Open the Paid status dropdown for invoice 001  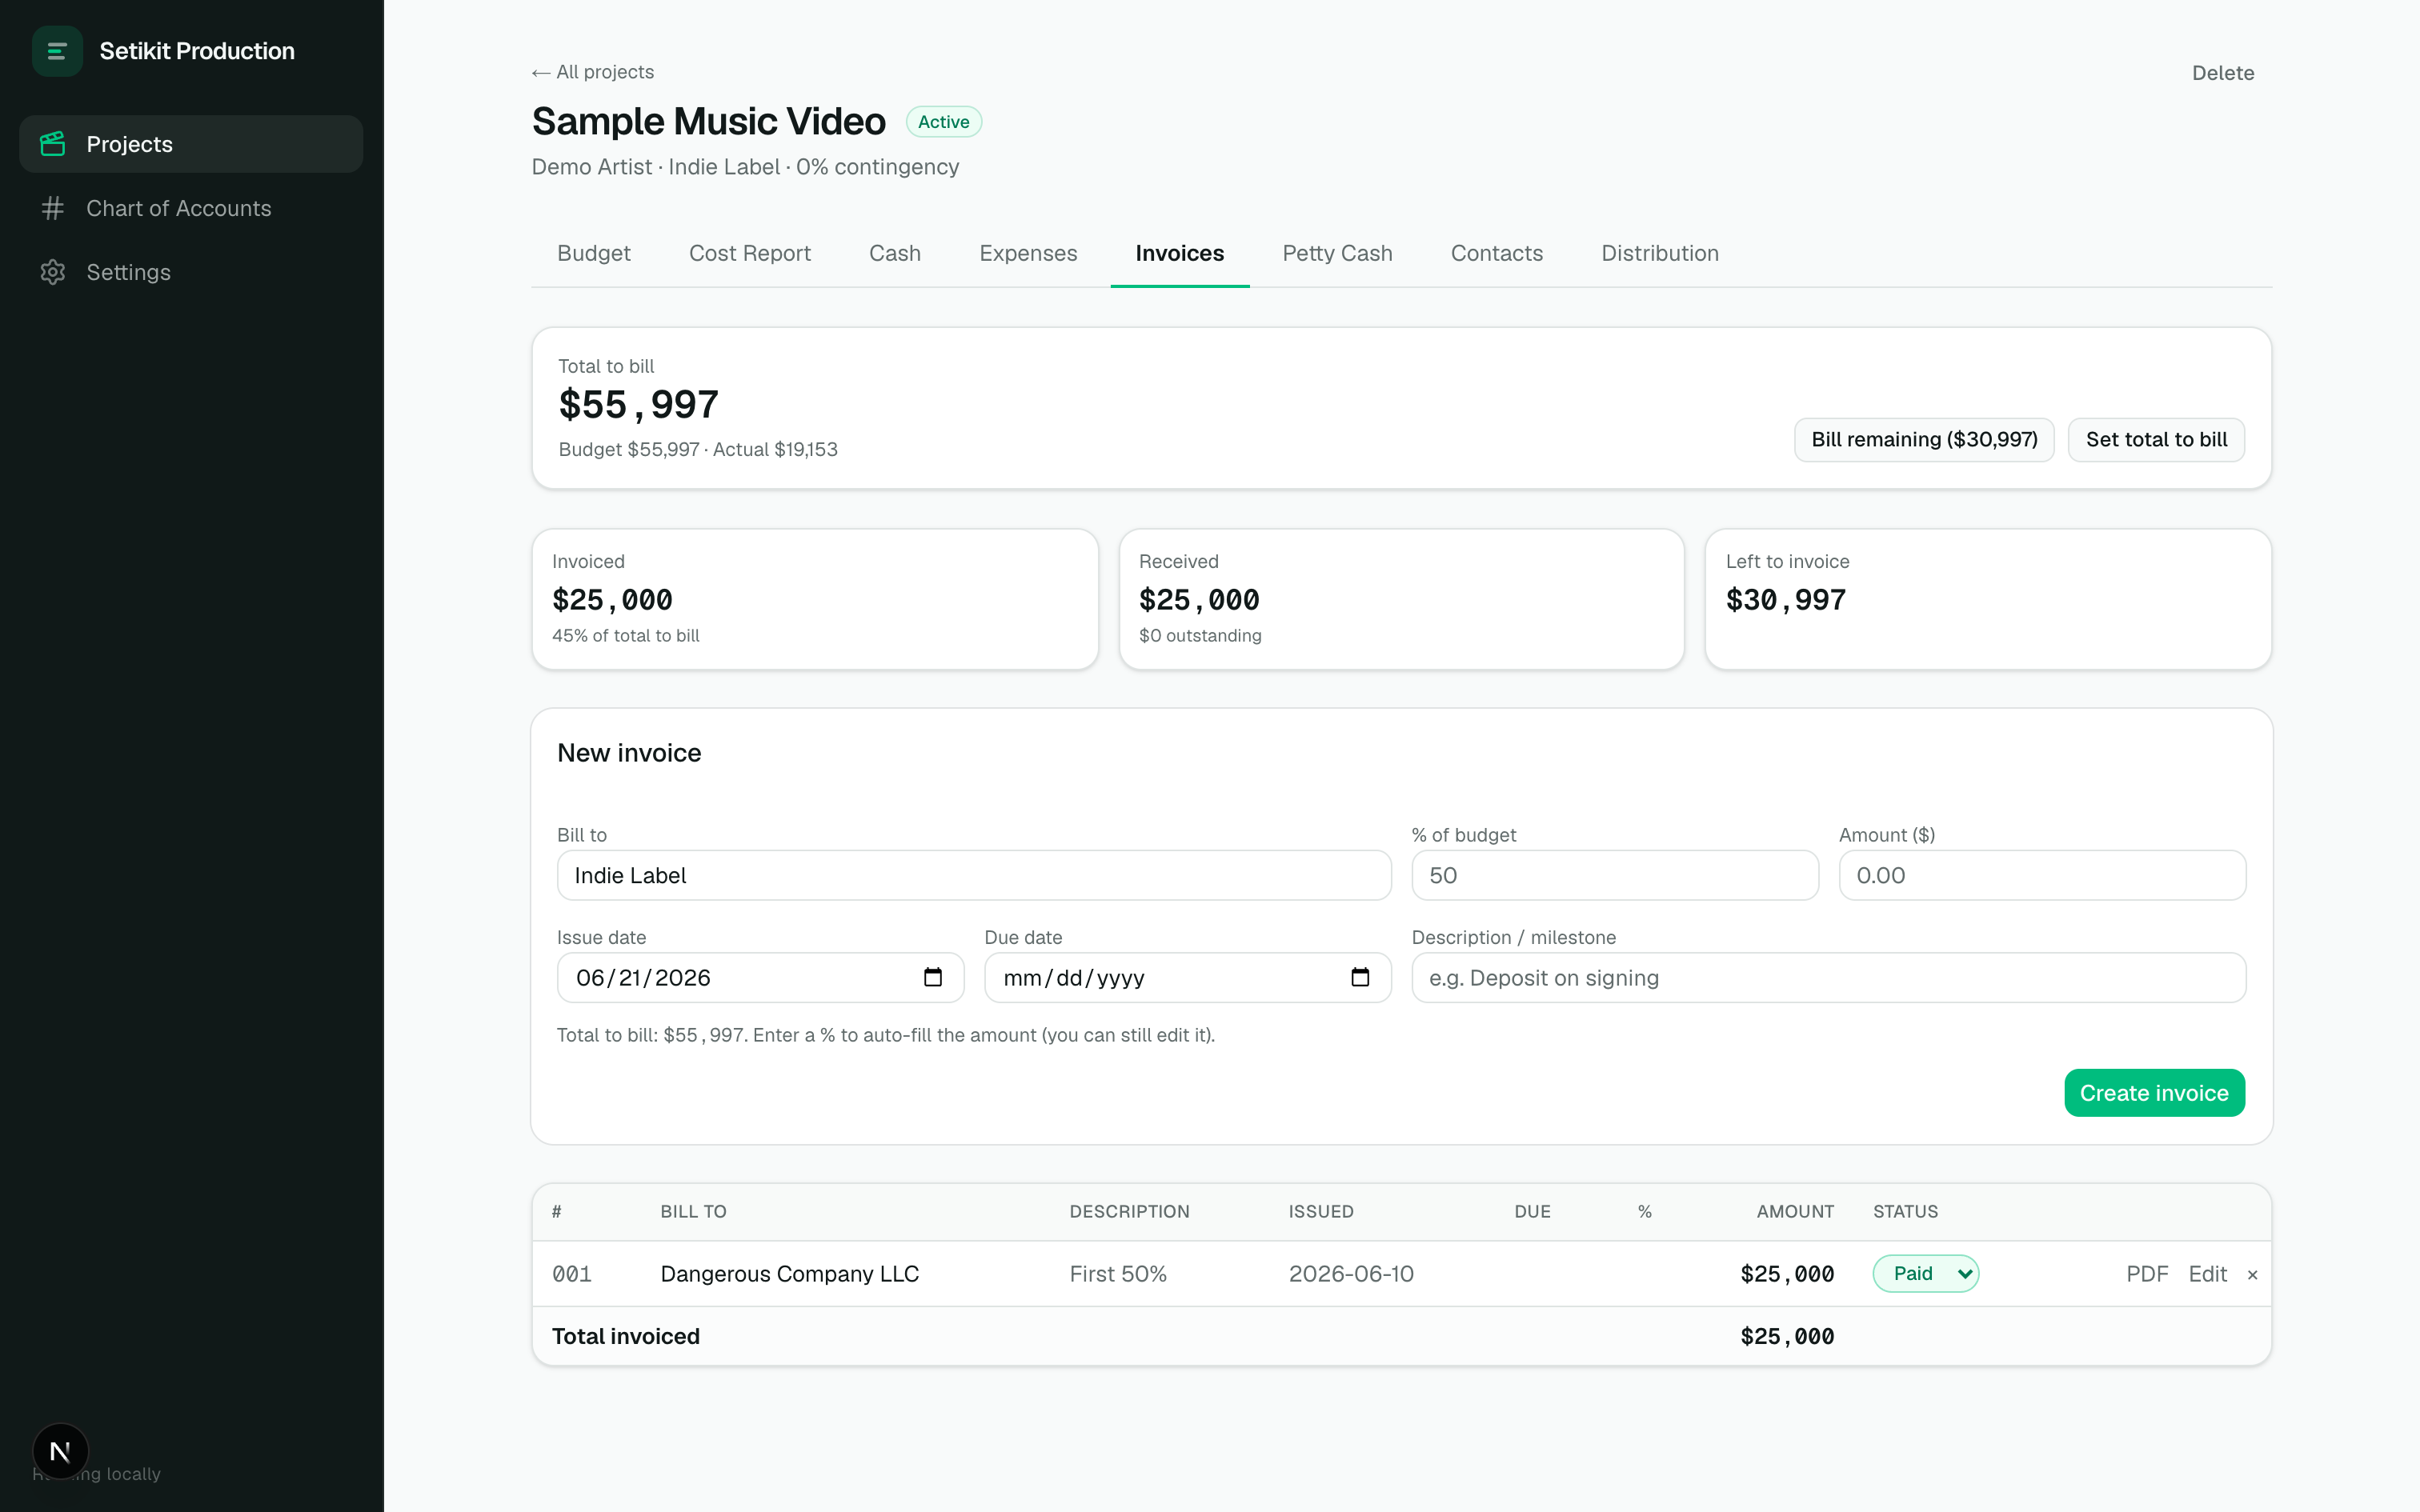pyautogui.click(x=1925, y=1273)
